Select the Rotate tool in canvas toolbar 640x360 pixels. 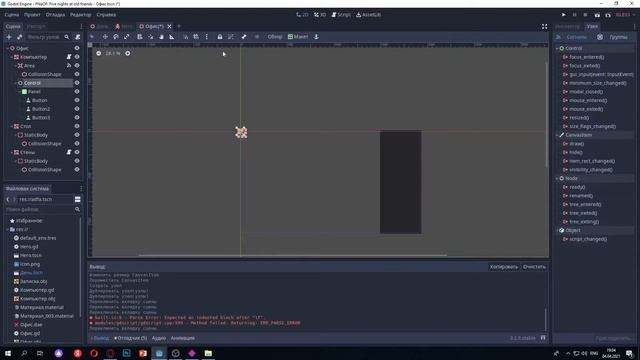pos(116,37)
